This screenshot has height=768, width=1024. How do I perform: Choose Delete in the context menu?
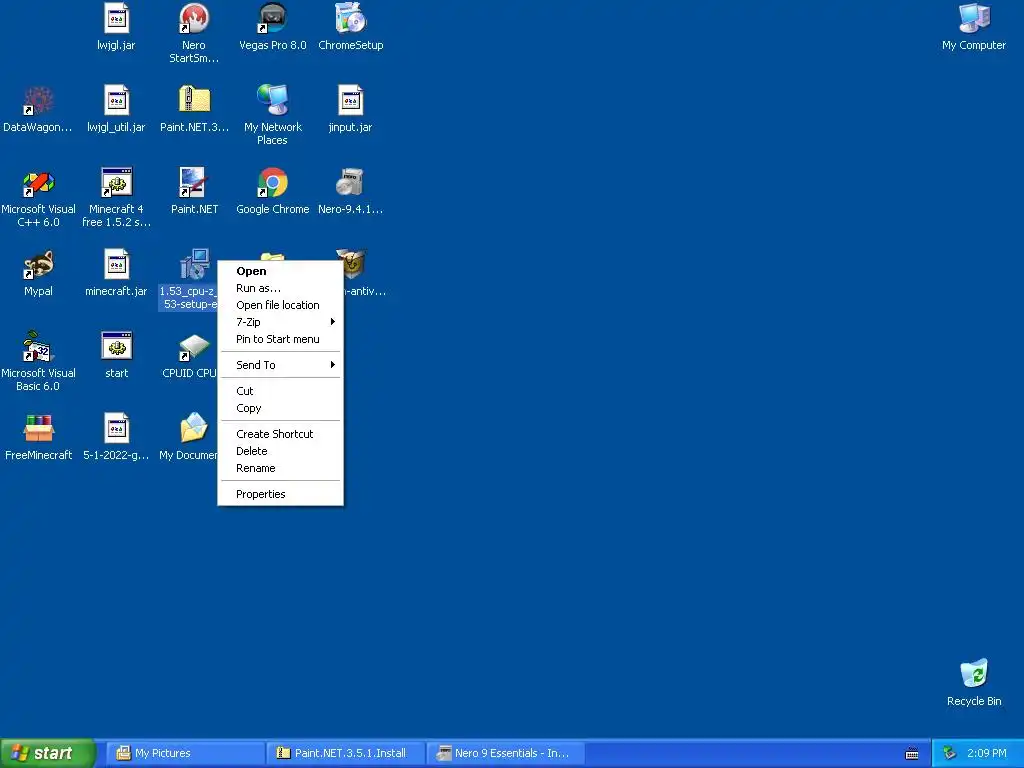pyautogui.click(x=280, y=451)
